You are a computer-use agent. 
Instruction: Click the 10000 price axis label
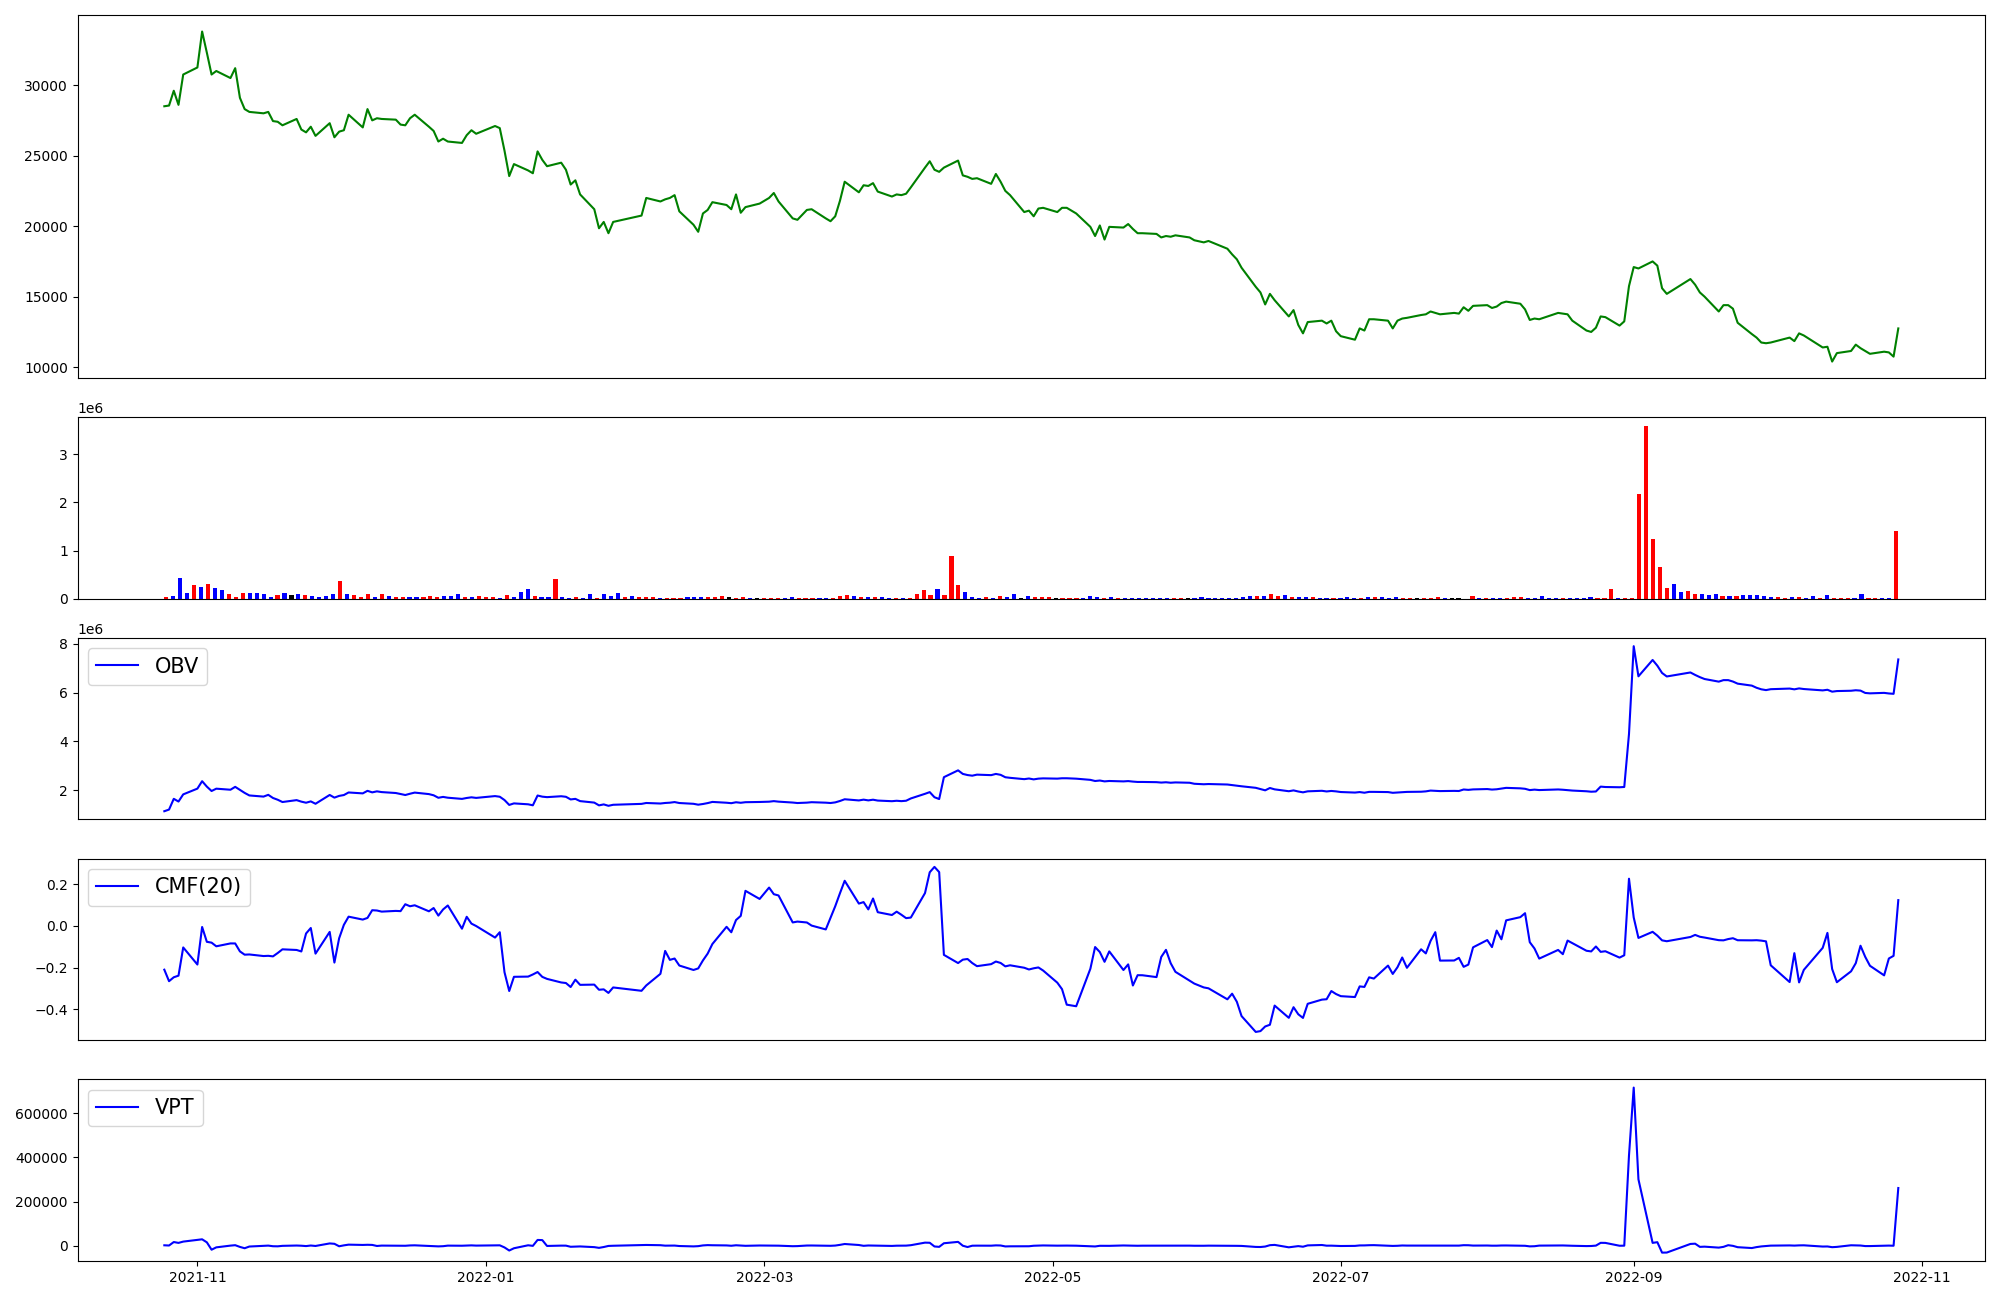click(x=45, y=368)
